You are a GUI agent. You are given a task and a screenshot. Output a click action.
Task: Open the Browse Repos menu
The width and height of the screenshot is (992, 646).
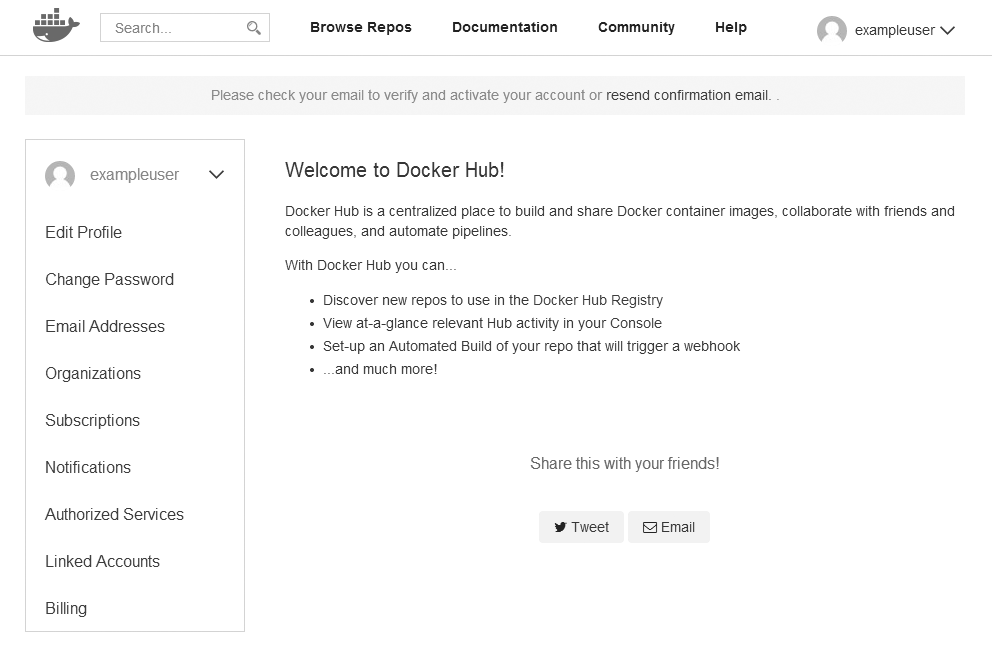[x=360, y=27]
